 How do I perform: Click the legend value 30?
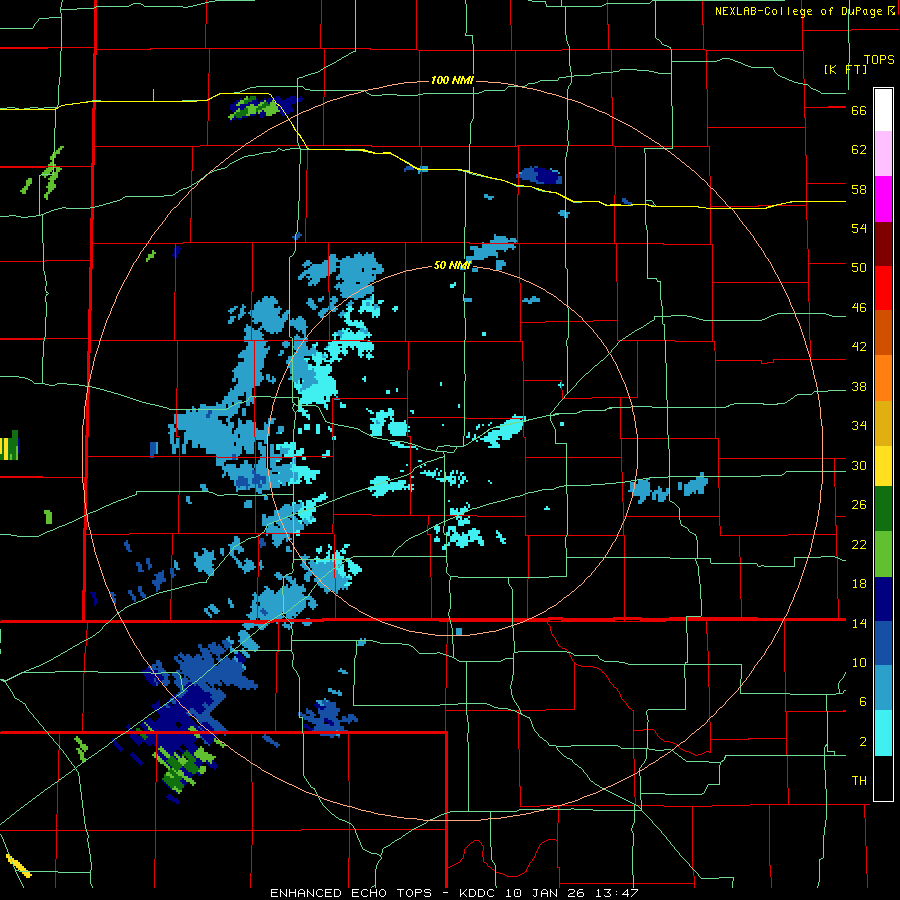859,465
